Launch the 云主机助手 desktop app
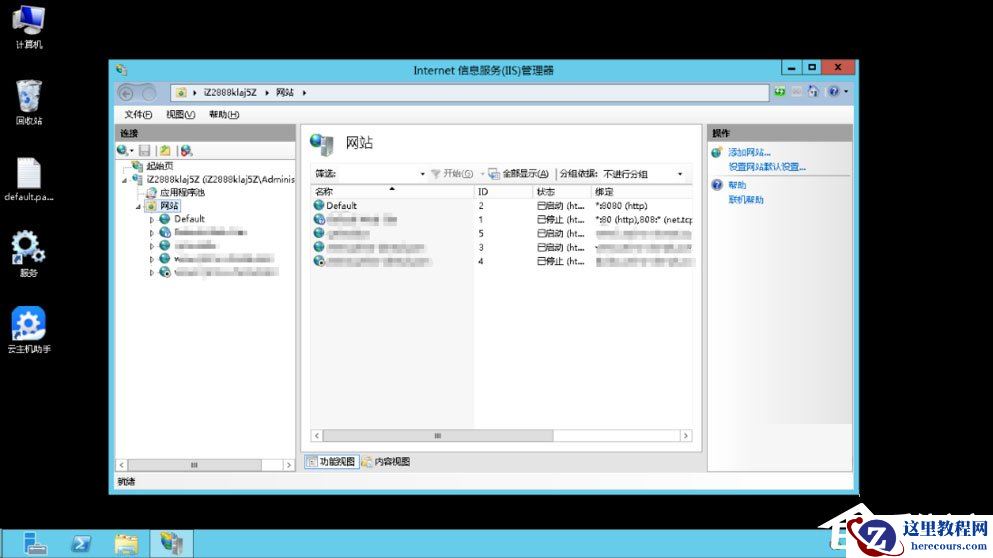 28,330
